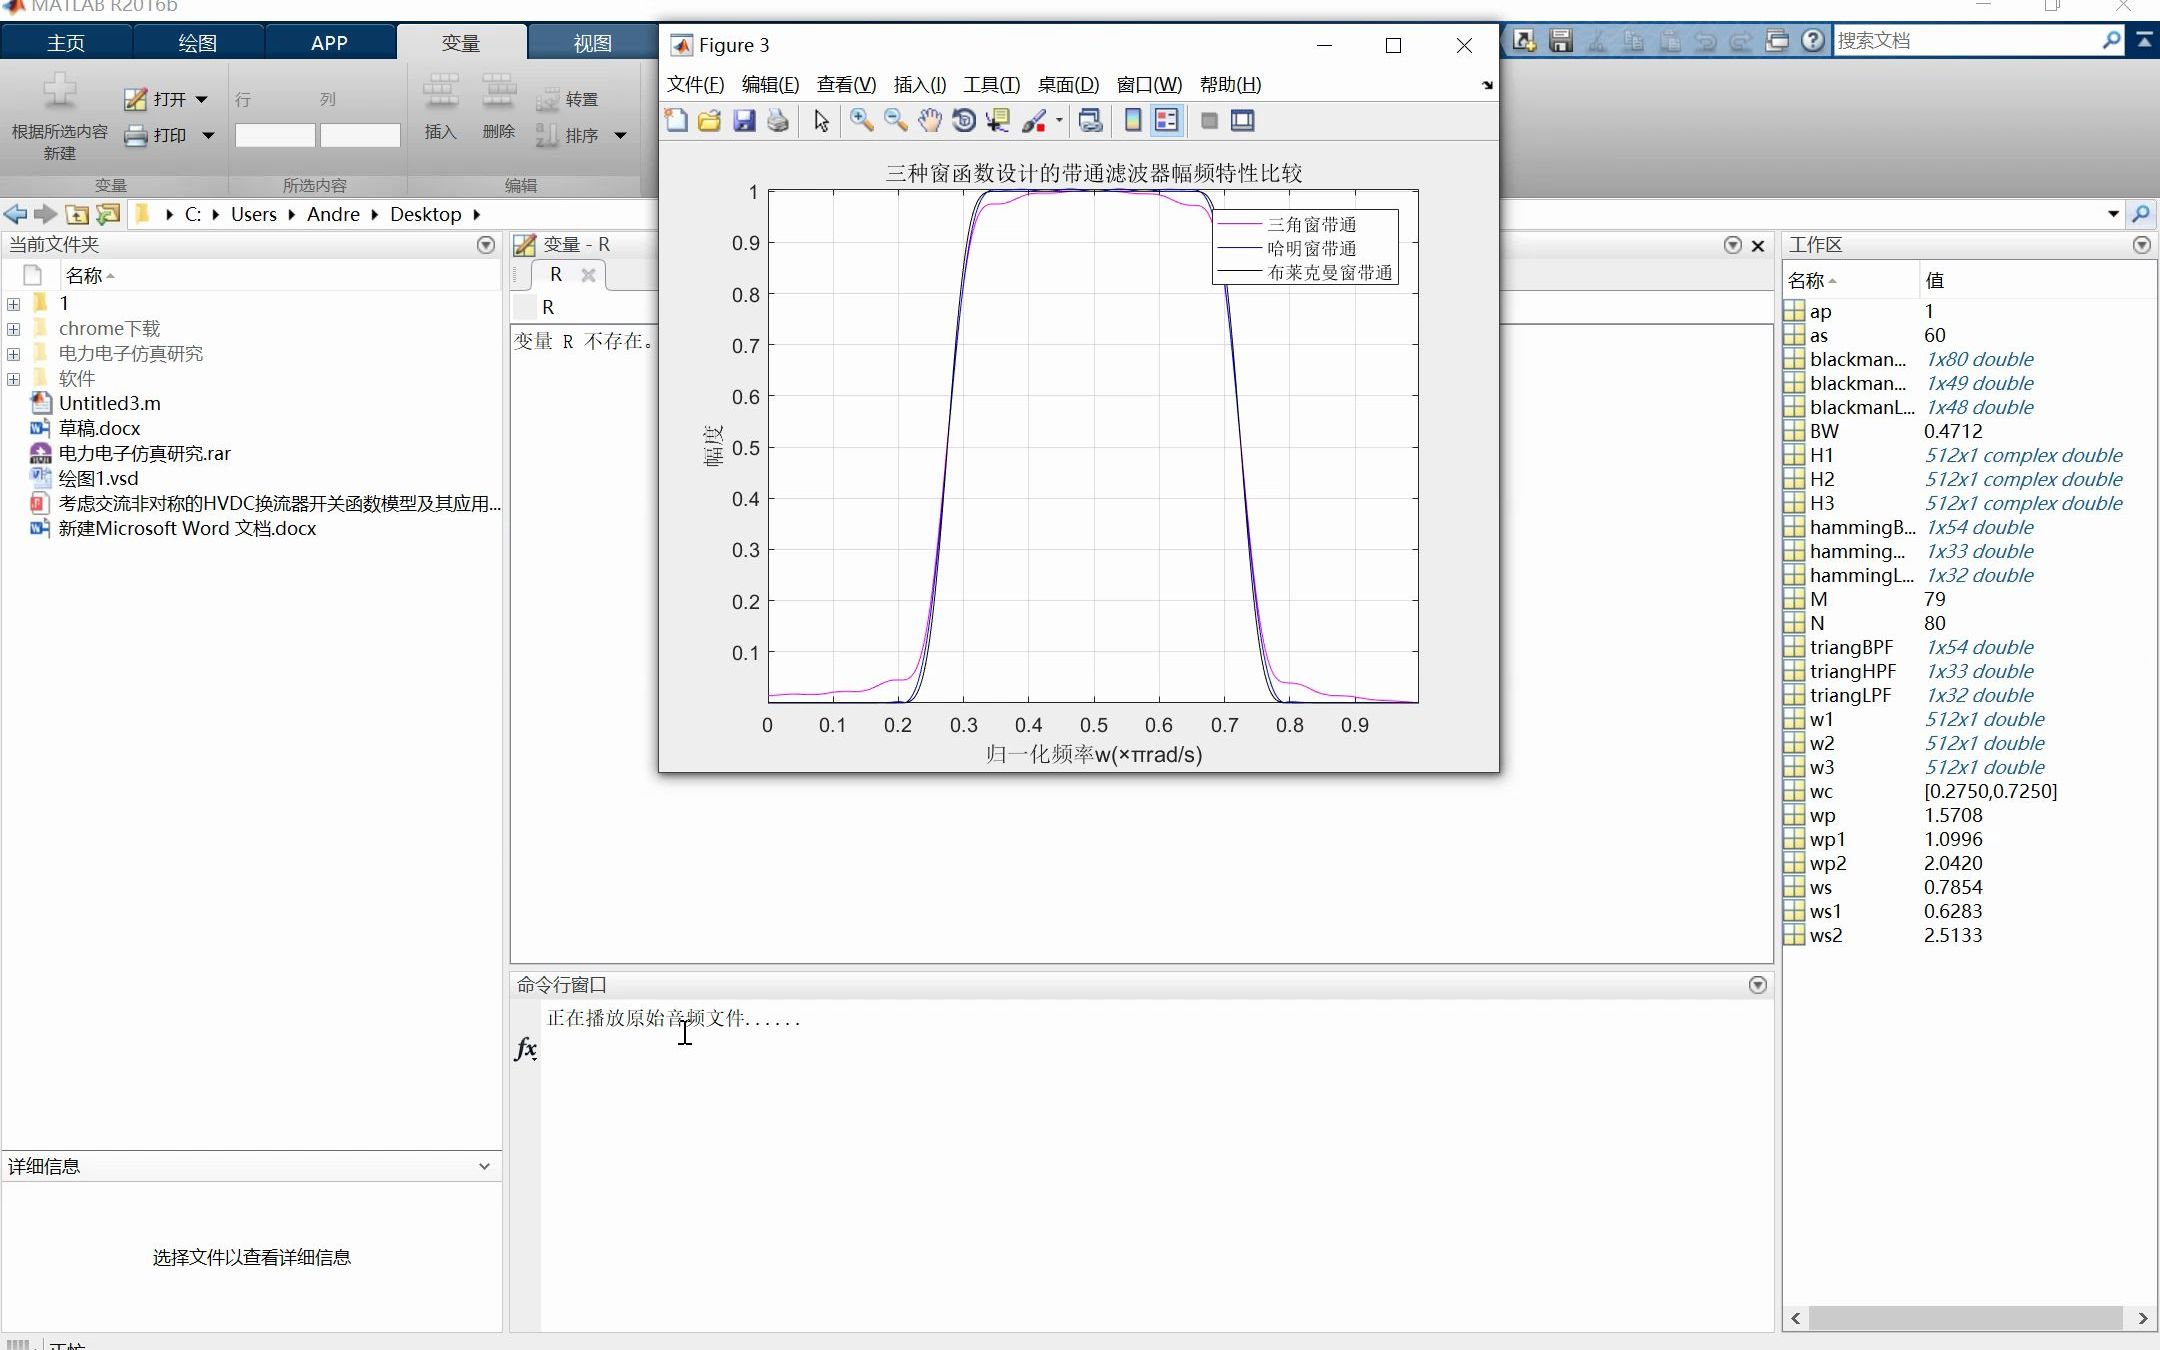Screen dimensions: 2160x1350
Task: Click the Brush/Select Data tool
Action: pos(1034,121)
